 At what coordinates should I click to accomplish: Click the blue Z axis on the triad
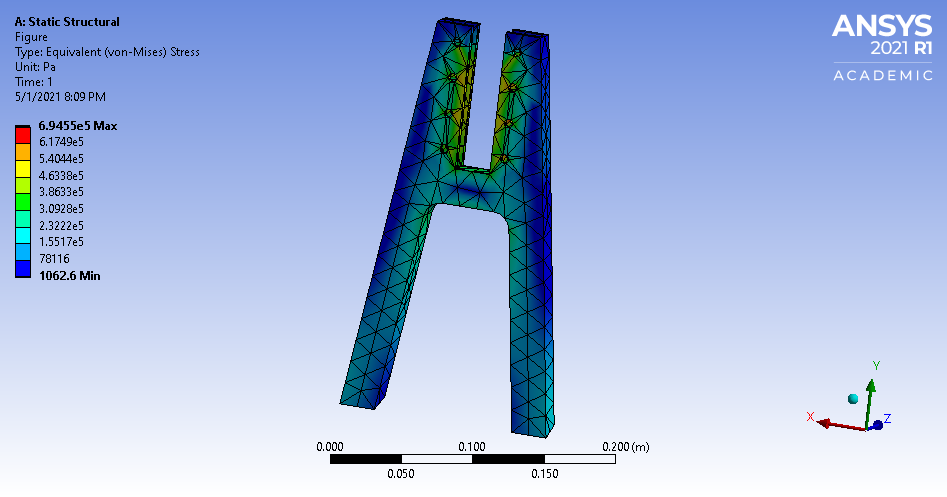pos(879,425)
